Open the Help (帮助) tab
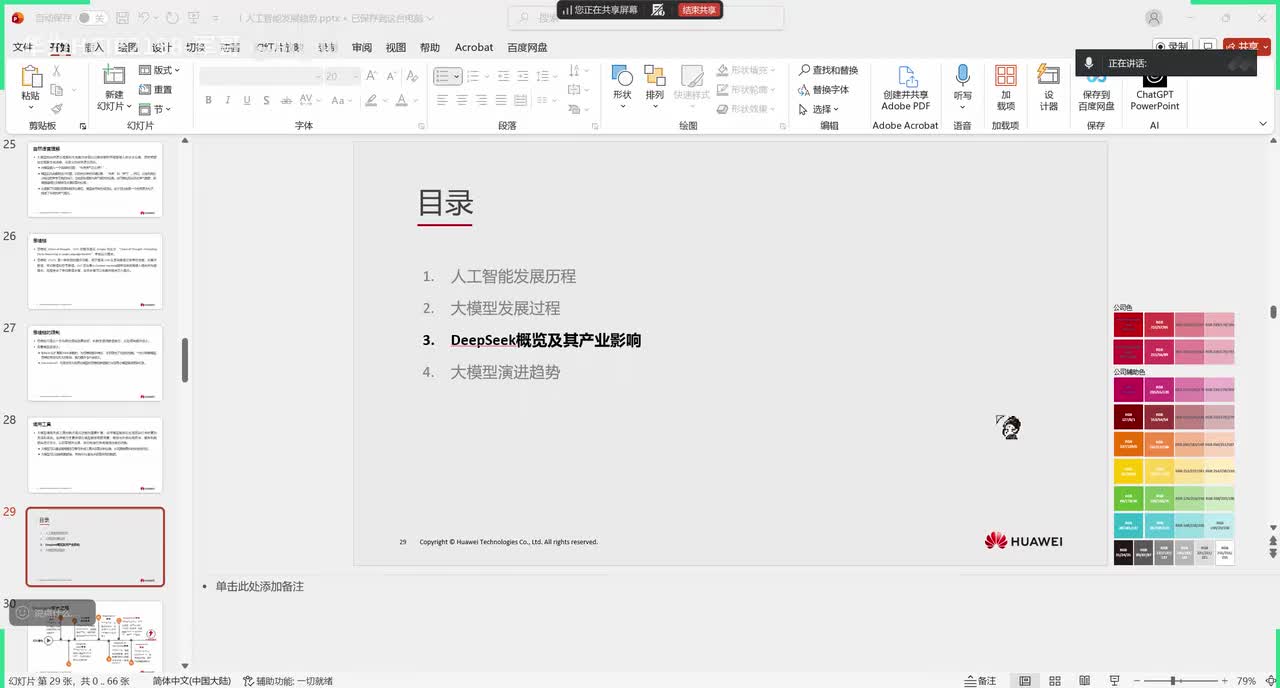 tap(430, 47)
